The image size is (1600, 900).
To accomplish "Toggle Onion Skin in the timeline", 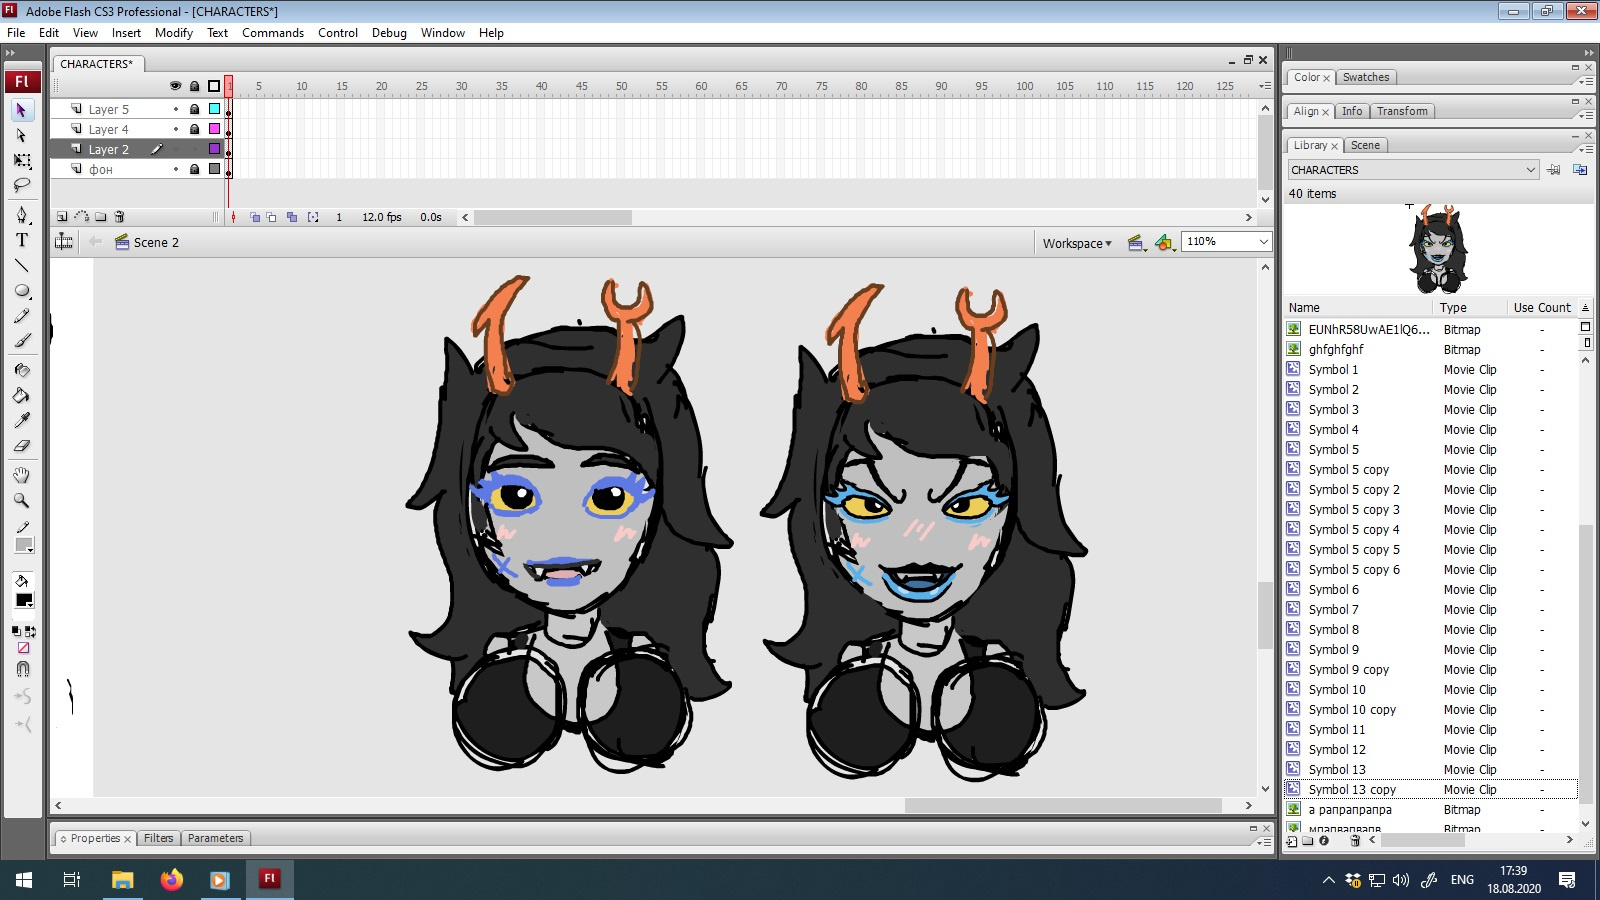I will (255, 217).
